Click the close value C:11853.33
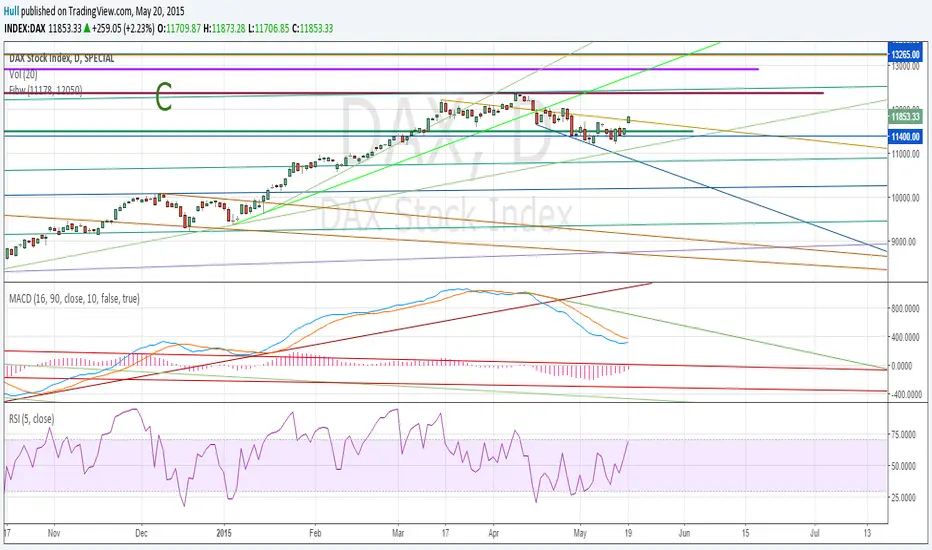This screenshot has width=932, height=550. coord(313,28)
